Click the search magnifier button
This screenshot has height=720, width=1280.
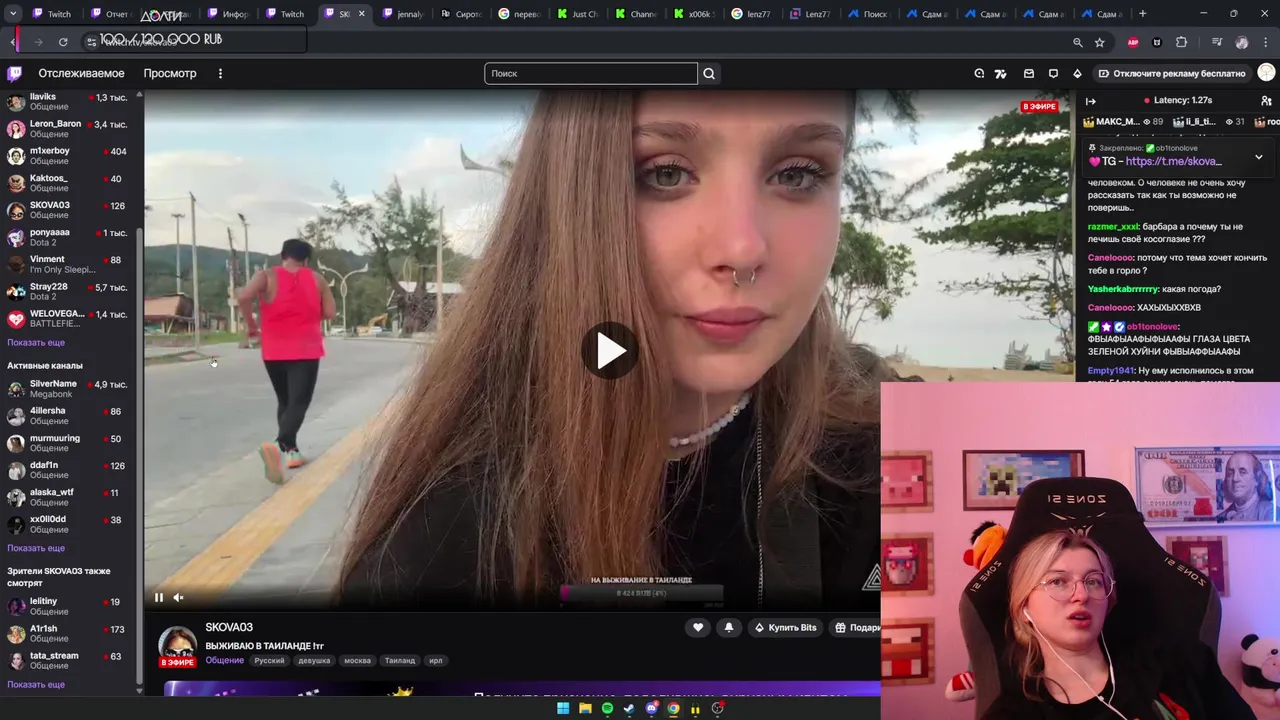click(x=709, y=73)
